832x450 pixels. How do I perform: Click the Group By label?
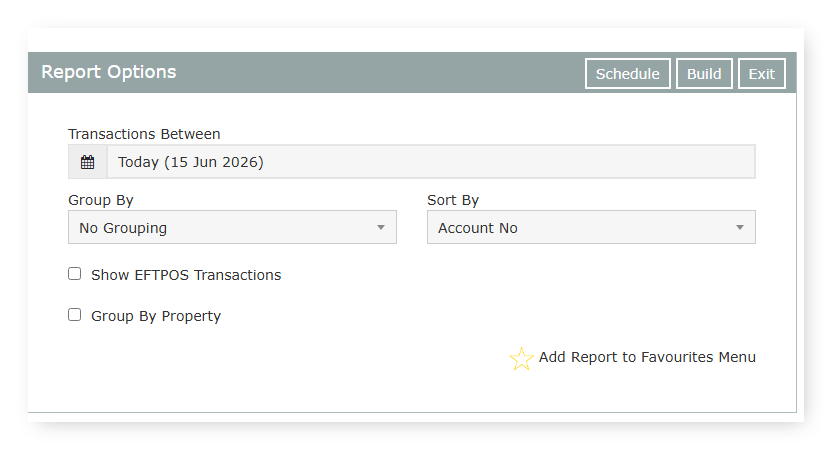(x=101, y=200)
